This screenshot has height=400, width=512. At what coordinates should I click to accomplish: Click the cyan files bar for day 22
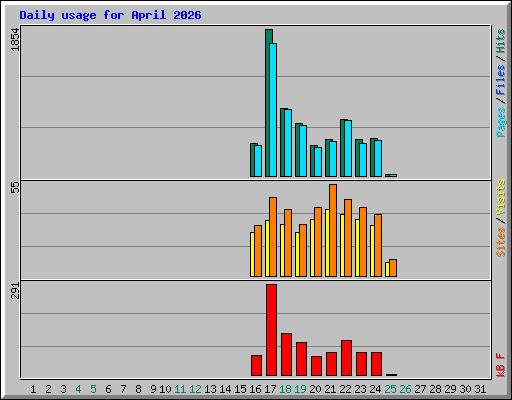coord(348,149)
